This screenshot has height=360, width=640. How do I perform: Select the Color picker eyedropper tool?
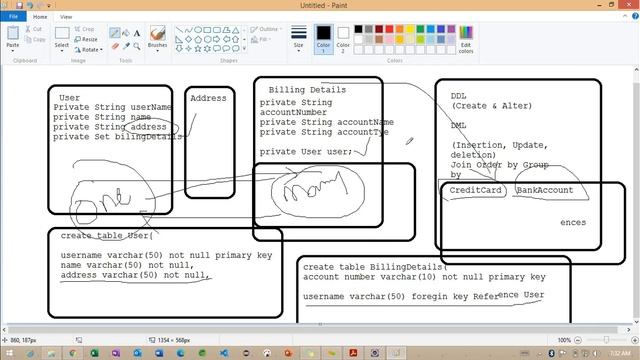126,46
